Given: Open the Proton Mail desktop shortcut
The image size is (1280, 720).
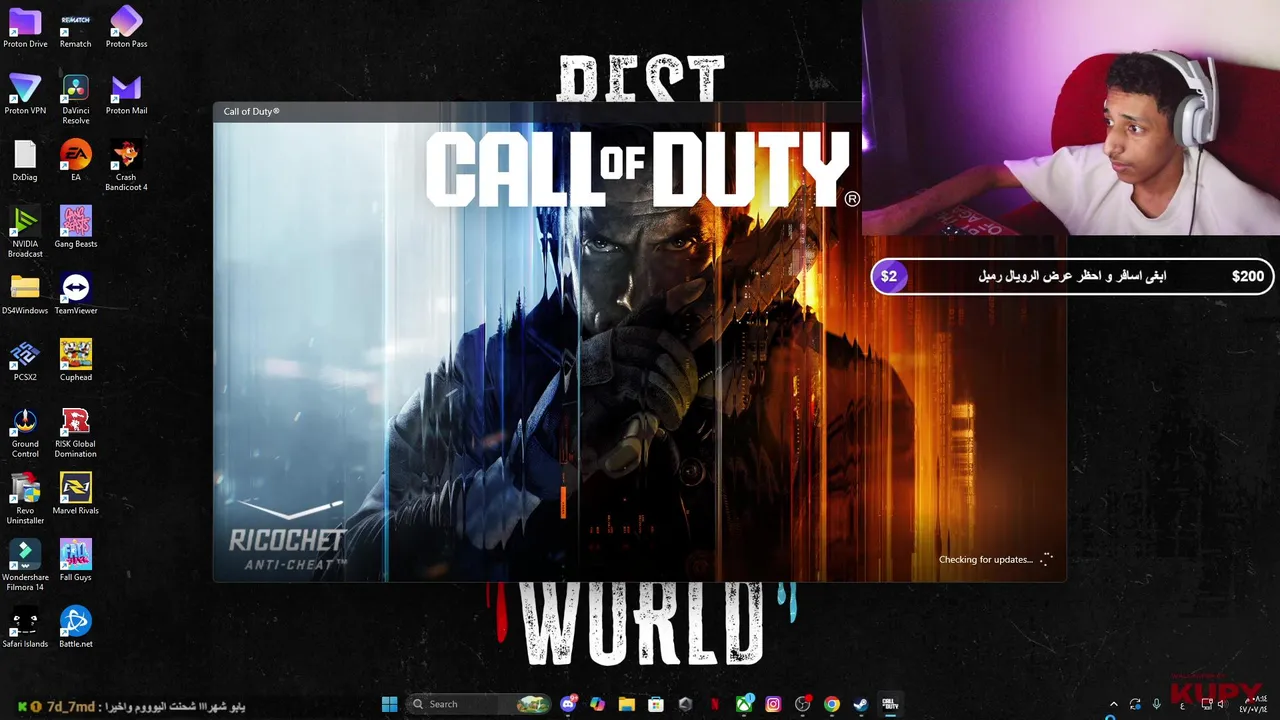Looking at the screenshot, I should coord(126,94).
